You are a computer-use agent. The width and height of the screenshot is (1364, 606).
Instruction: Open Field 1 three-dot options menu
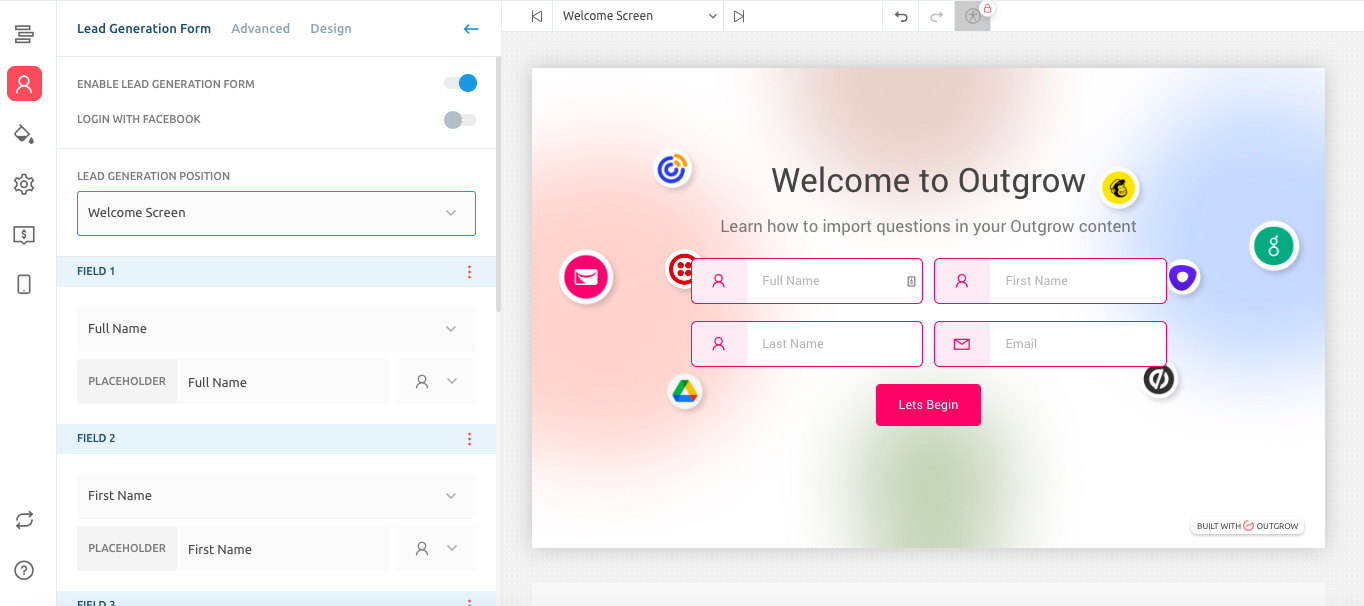click(469, 272)
